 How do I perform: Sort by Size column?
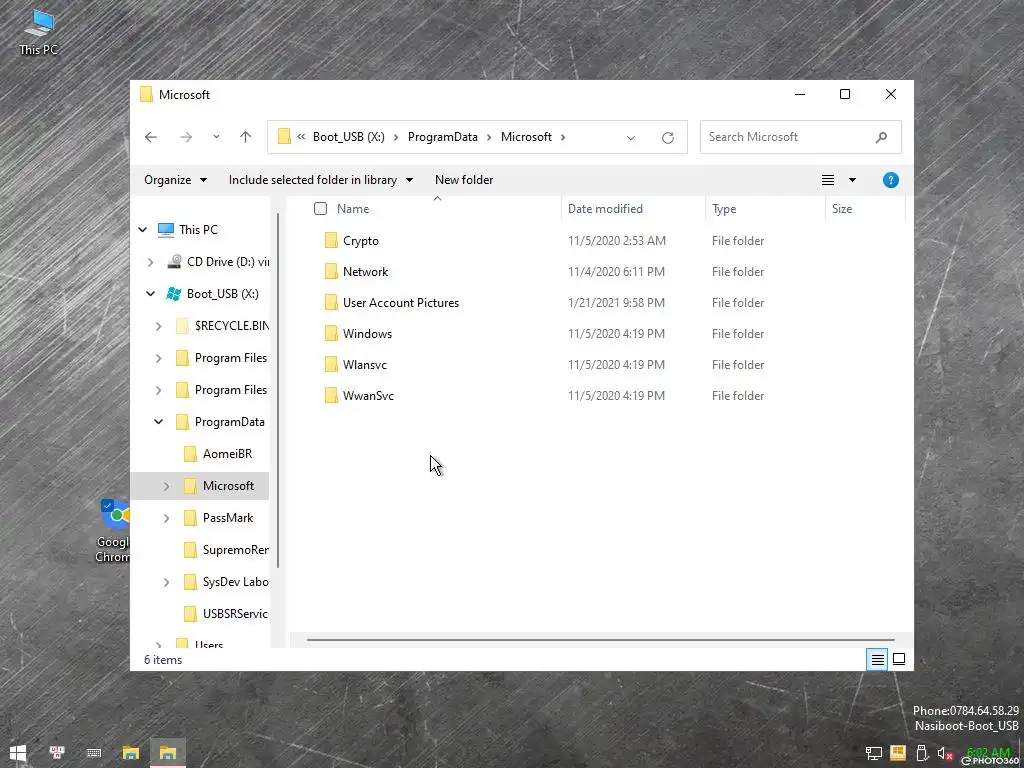[842, 209]
